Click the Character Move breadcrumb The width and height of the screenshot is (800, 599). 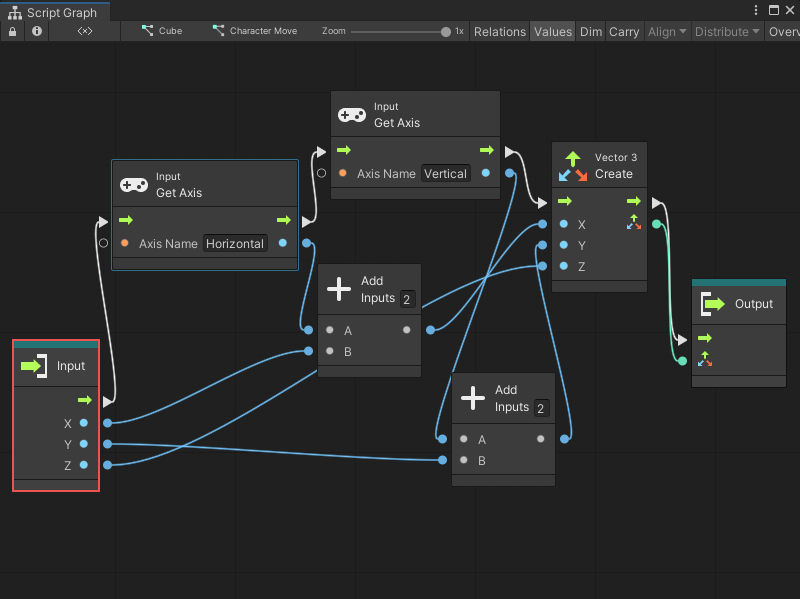click(x=256, y=31)
